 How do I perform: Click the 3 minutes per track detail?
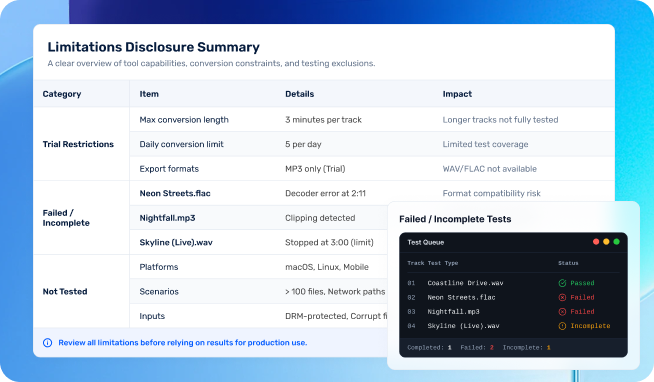[x=323, y=120]
